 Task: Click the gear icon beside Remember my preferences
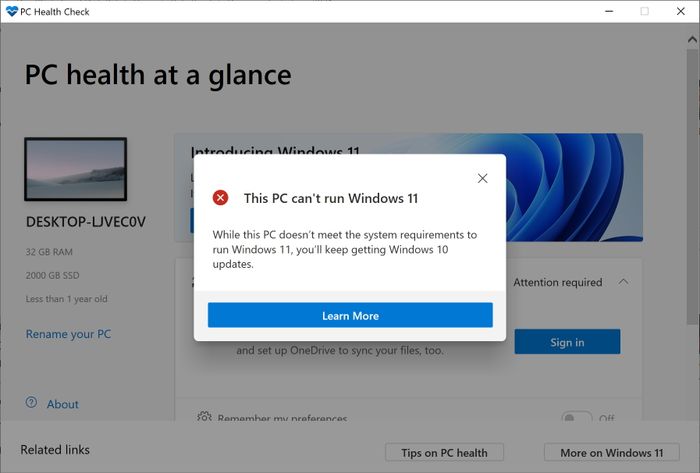pos(204,418)
